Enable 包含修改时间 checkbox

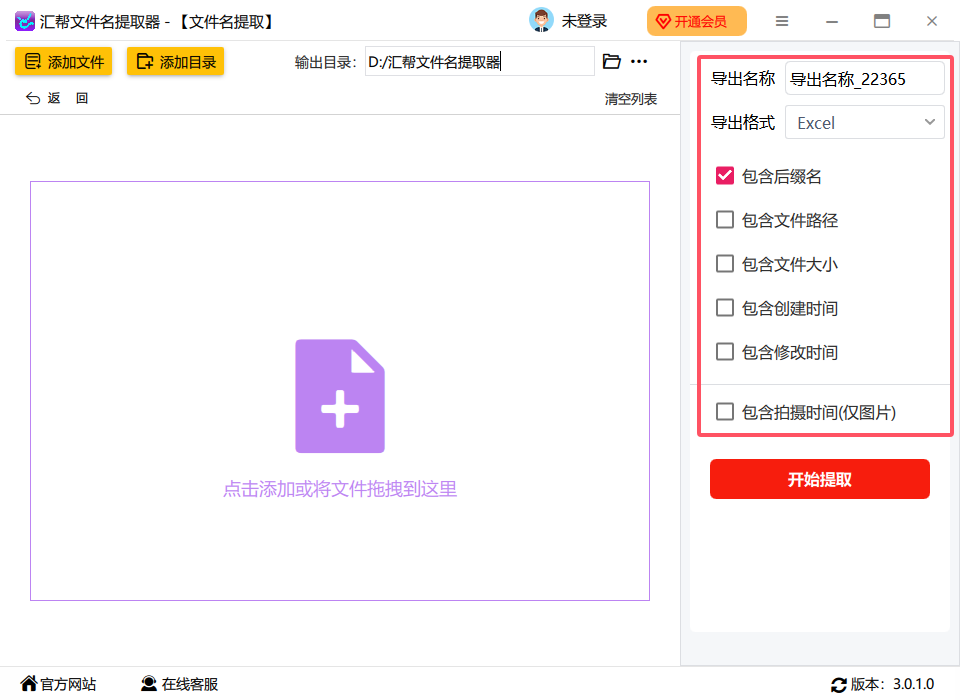[x=725, y=352]
